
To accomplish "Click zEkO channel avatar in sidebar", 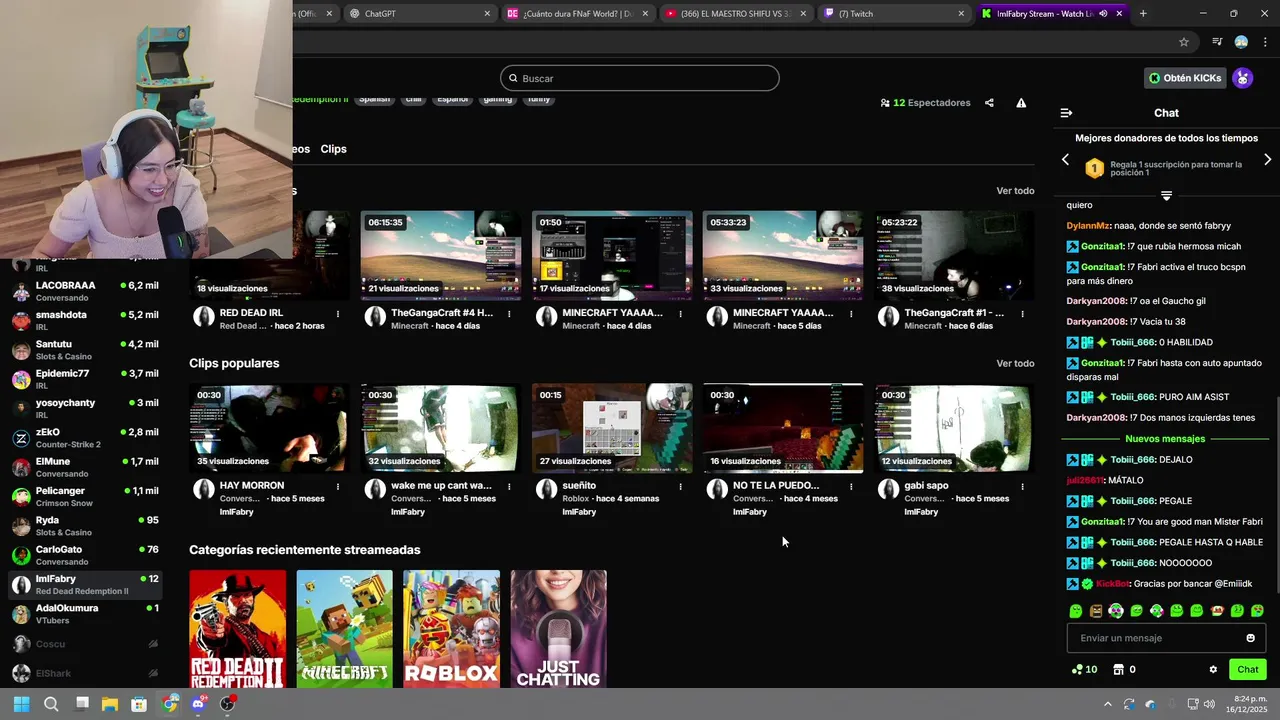I will tap(21, 438).
